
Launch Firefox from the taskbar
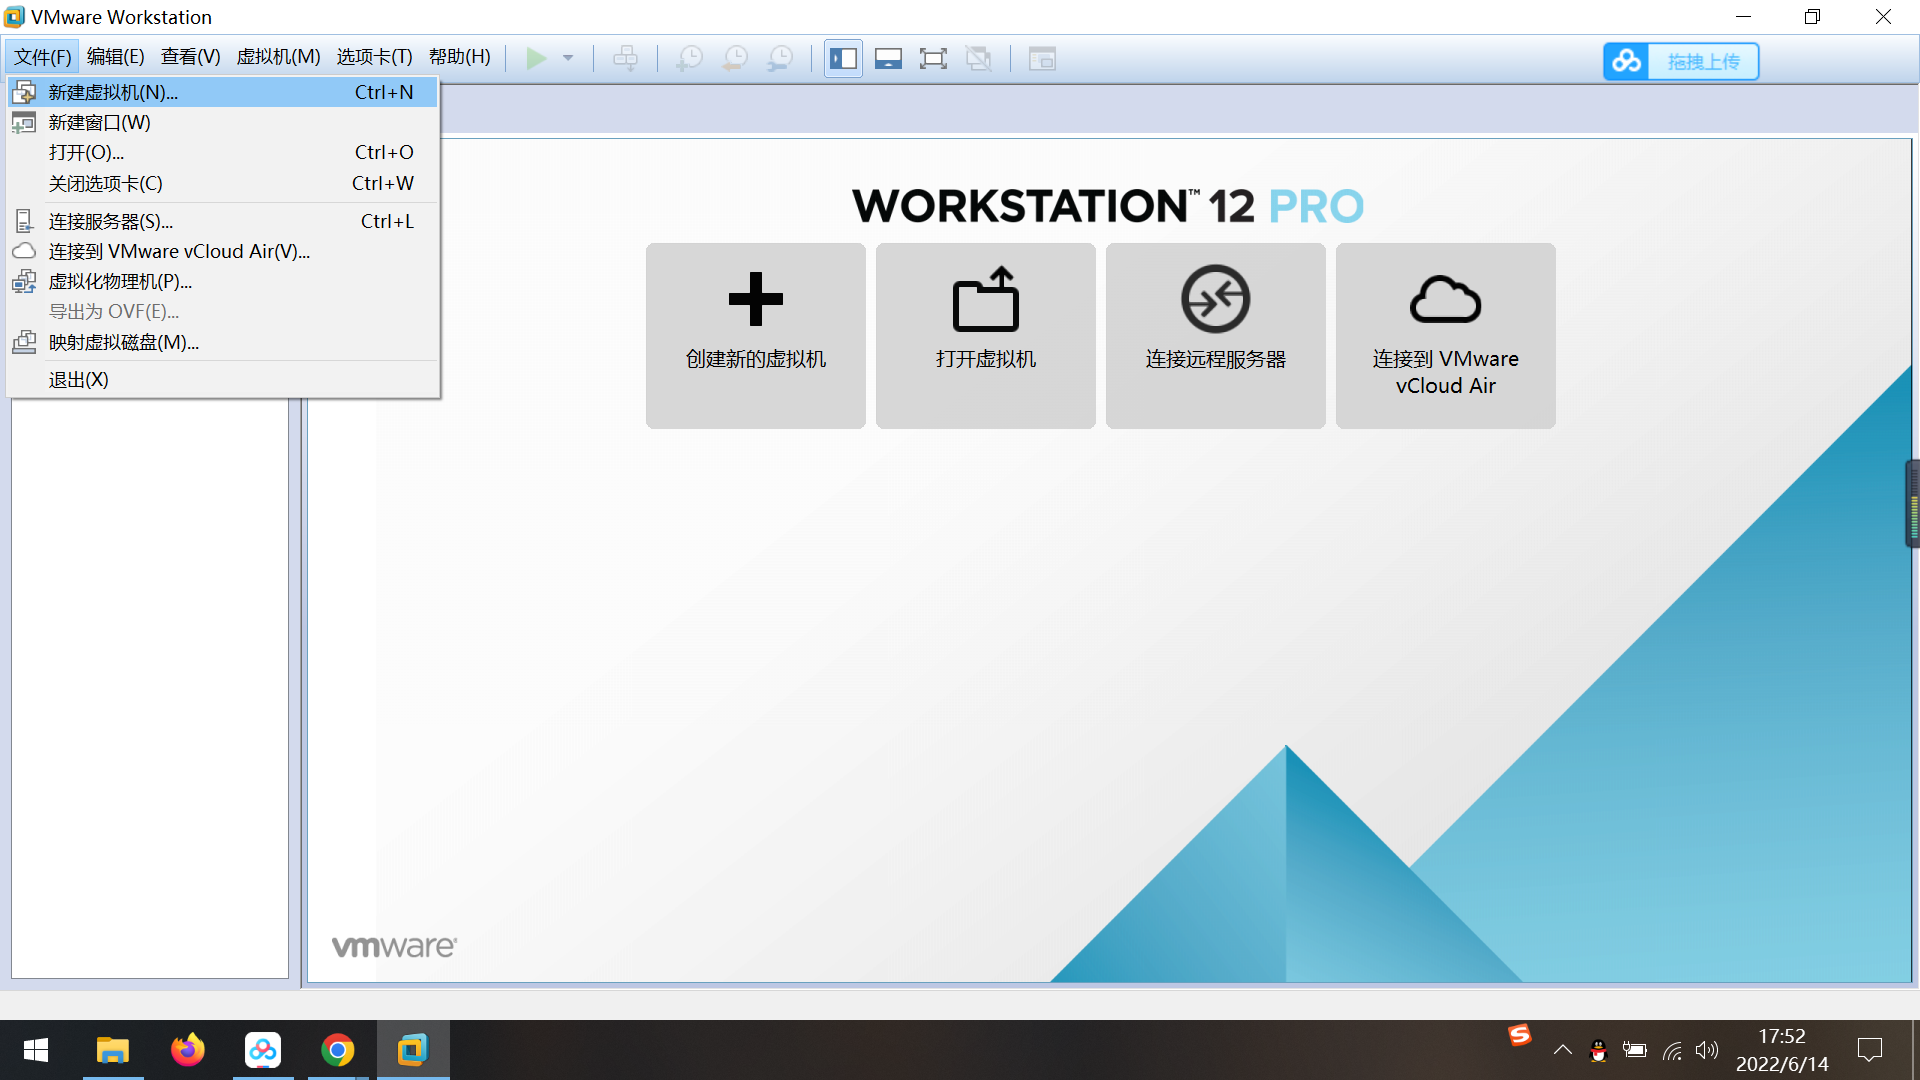click(x=187, y=1050)
